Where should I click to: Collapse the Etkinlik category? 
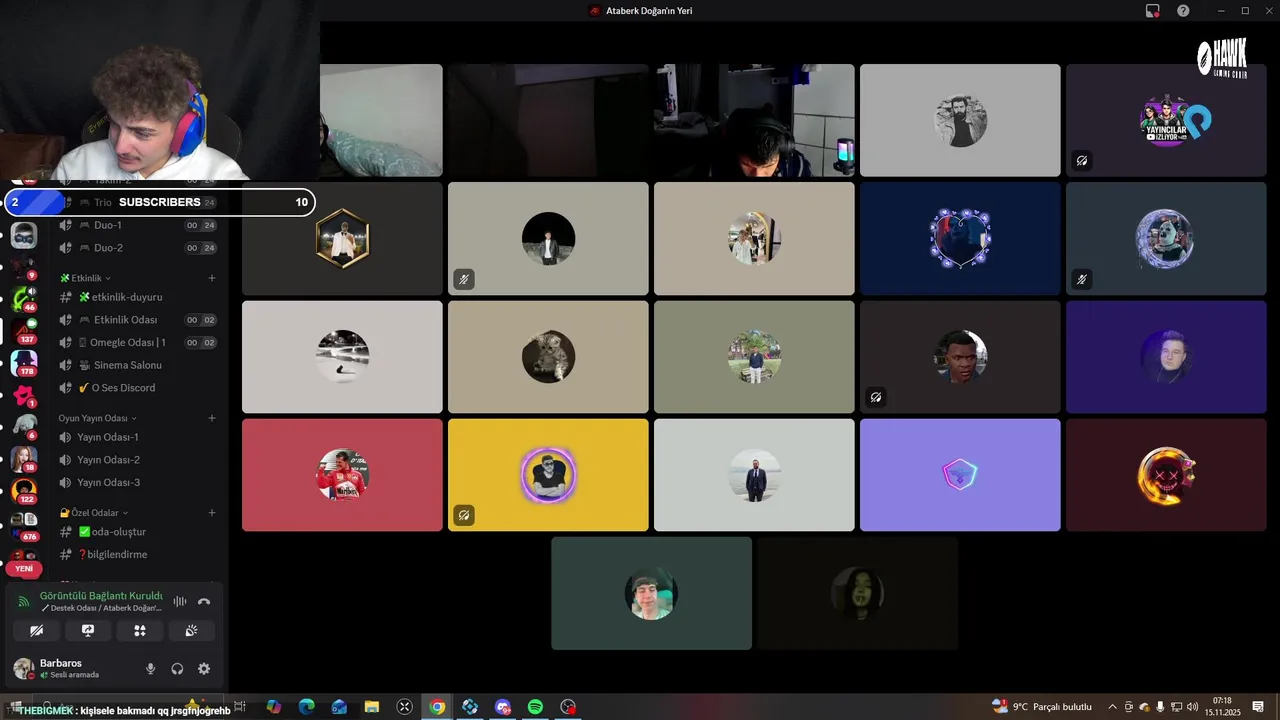pos(85,278)
